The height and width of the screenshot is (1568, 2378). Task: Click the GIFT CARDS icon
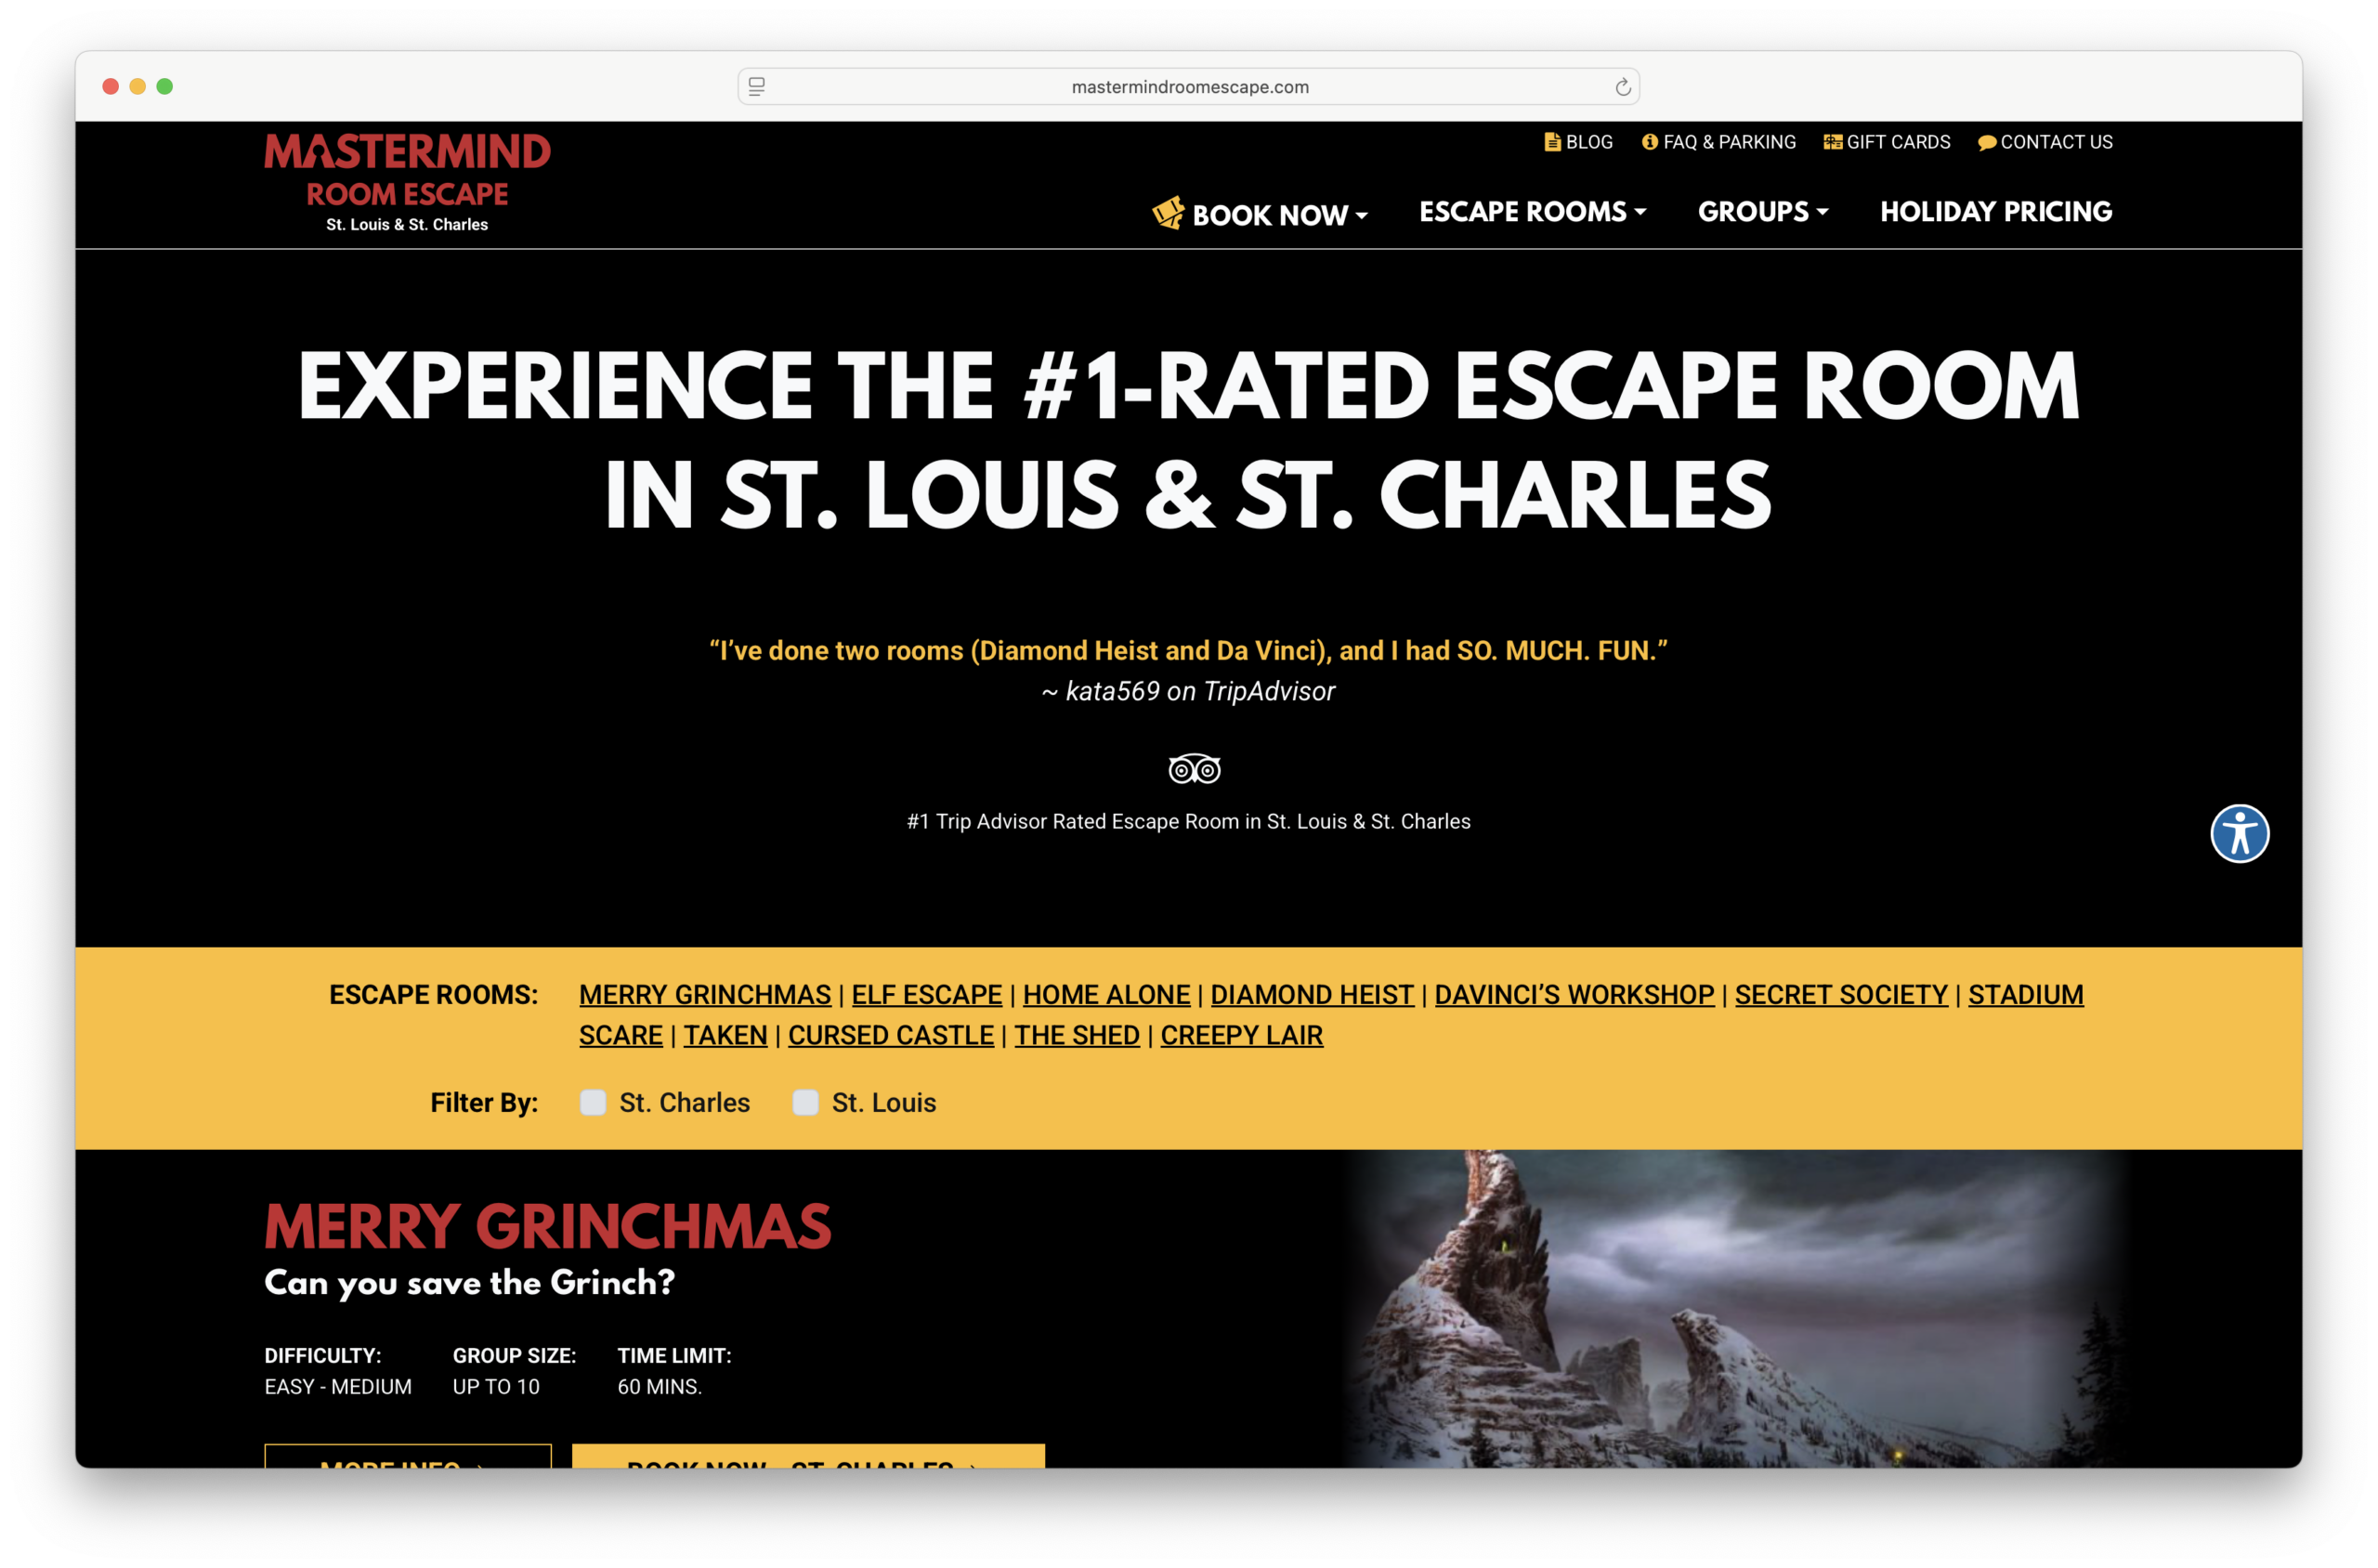point(1833,142)
